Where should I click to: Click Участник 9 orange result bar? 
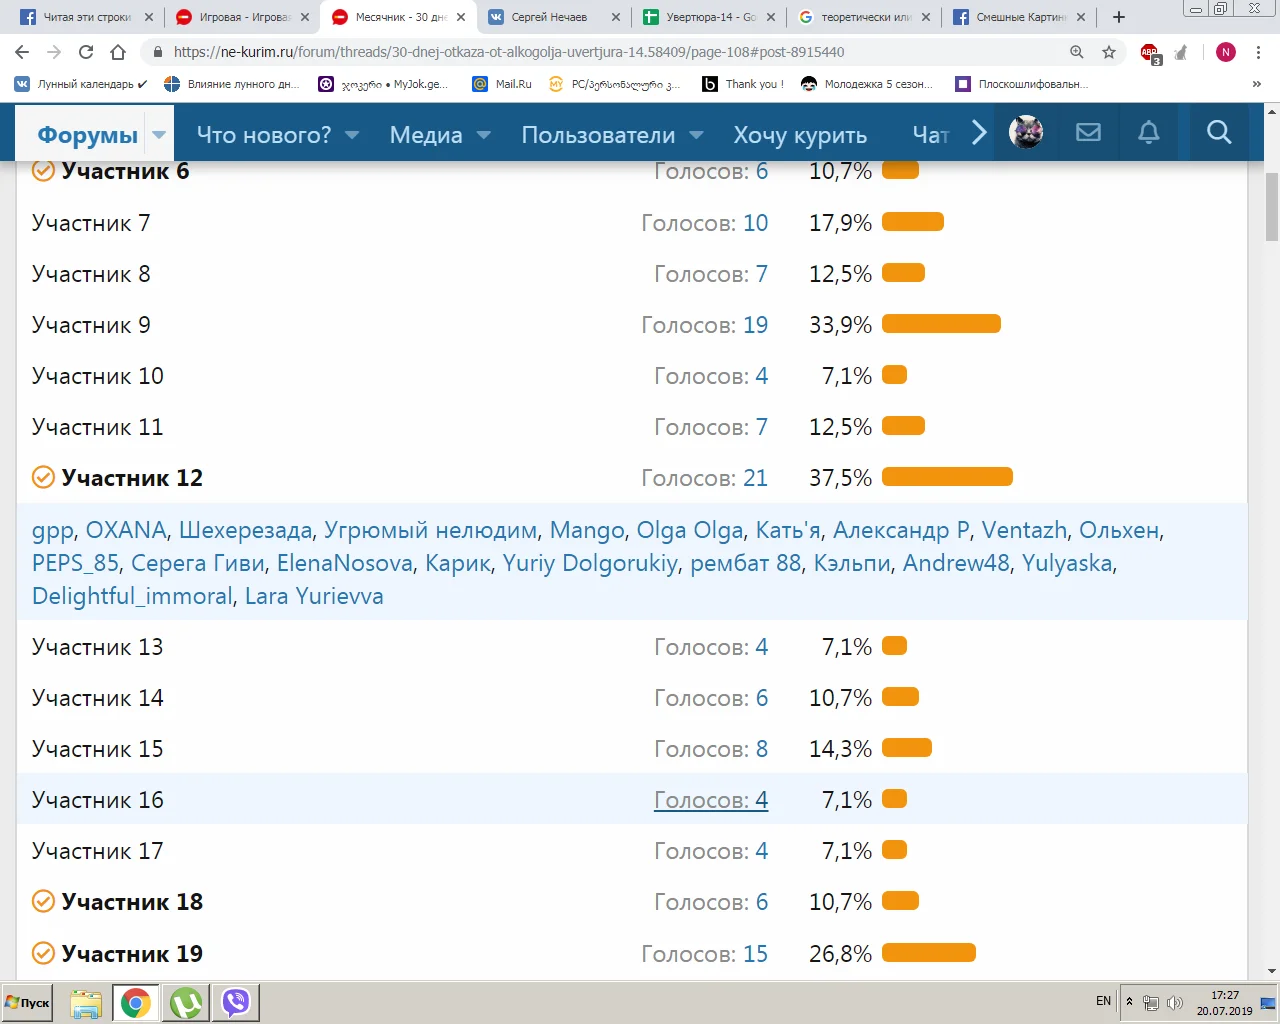[941, 324]
